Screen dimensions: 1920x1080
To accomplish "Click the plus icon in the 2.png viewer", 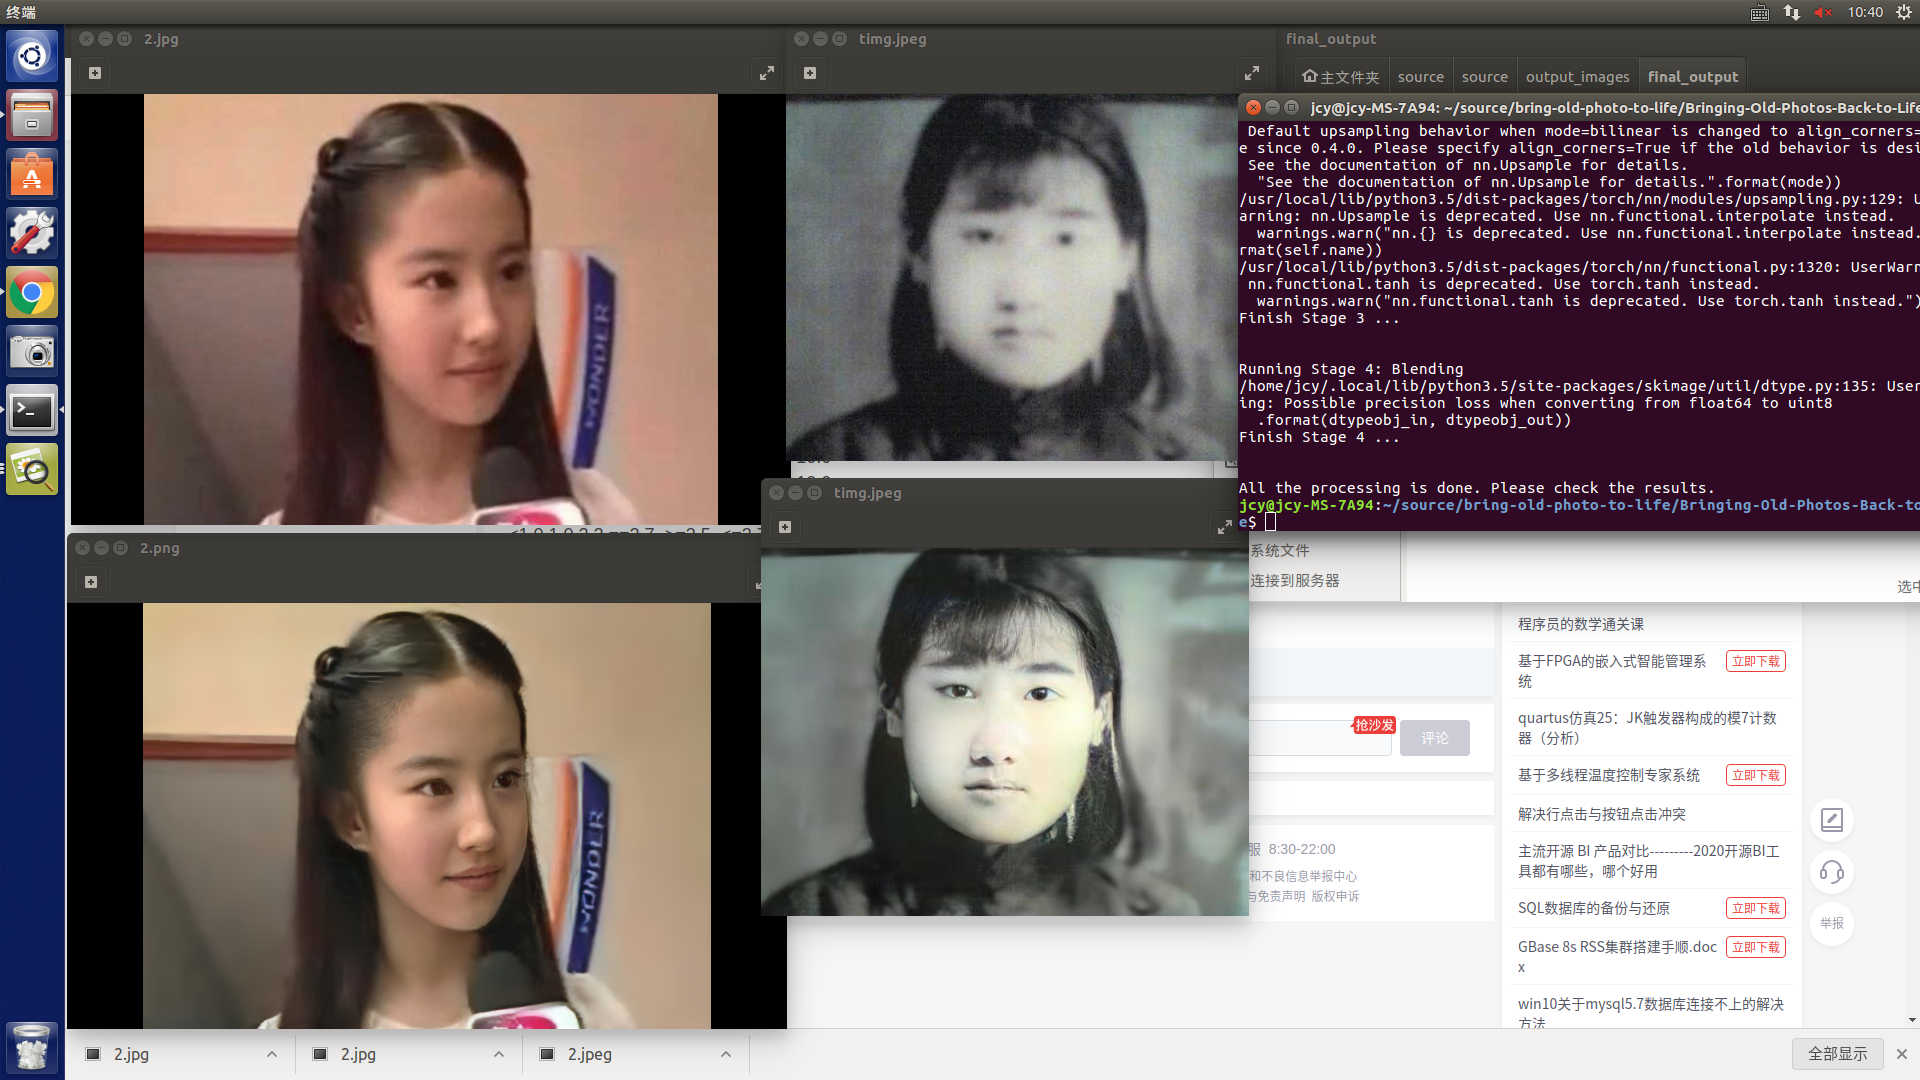I will click(x=91, y=582).
